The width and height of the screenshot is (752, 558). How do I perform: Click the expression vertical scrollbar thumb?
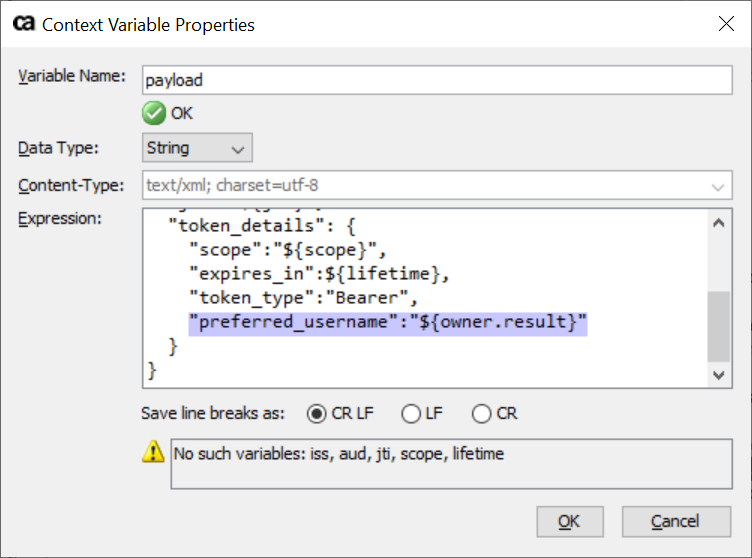tap(719, 326)
